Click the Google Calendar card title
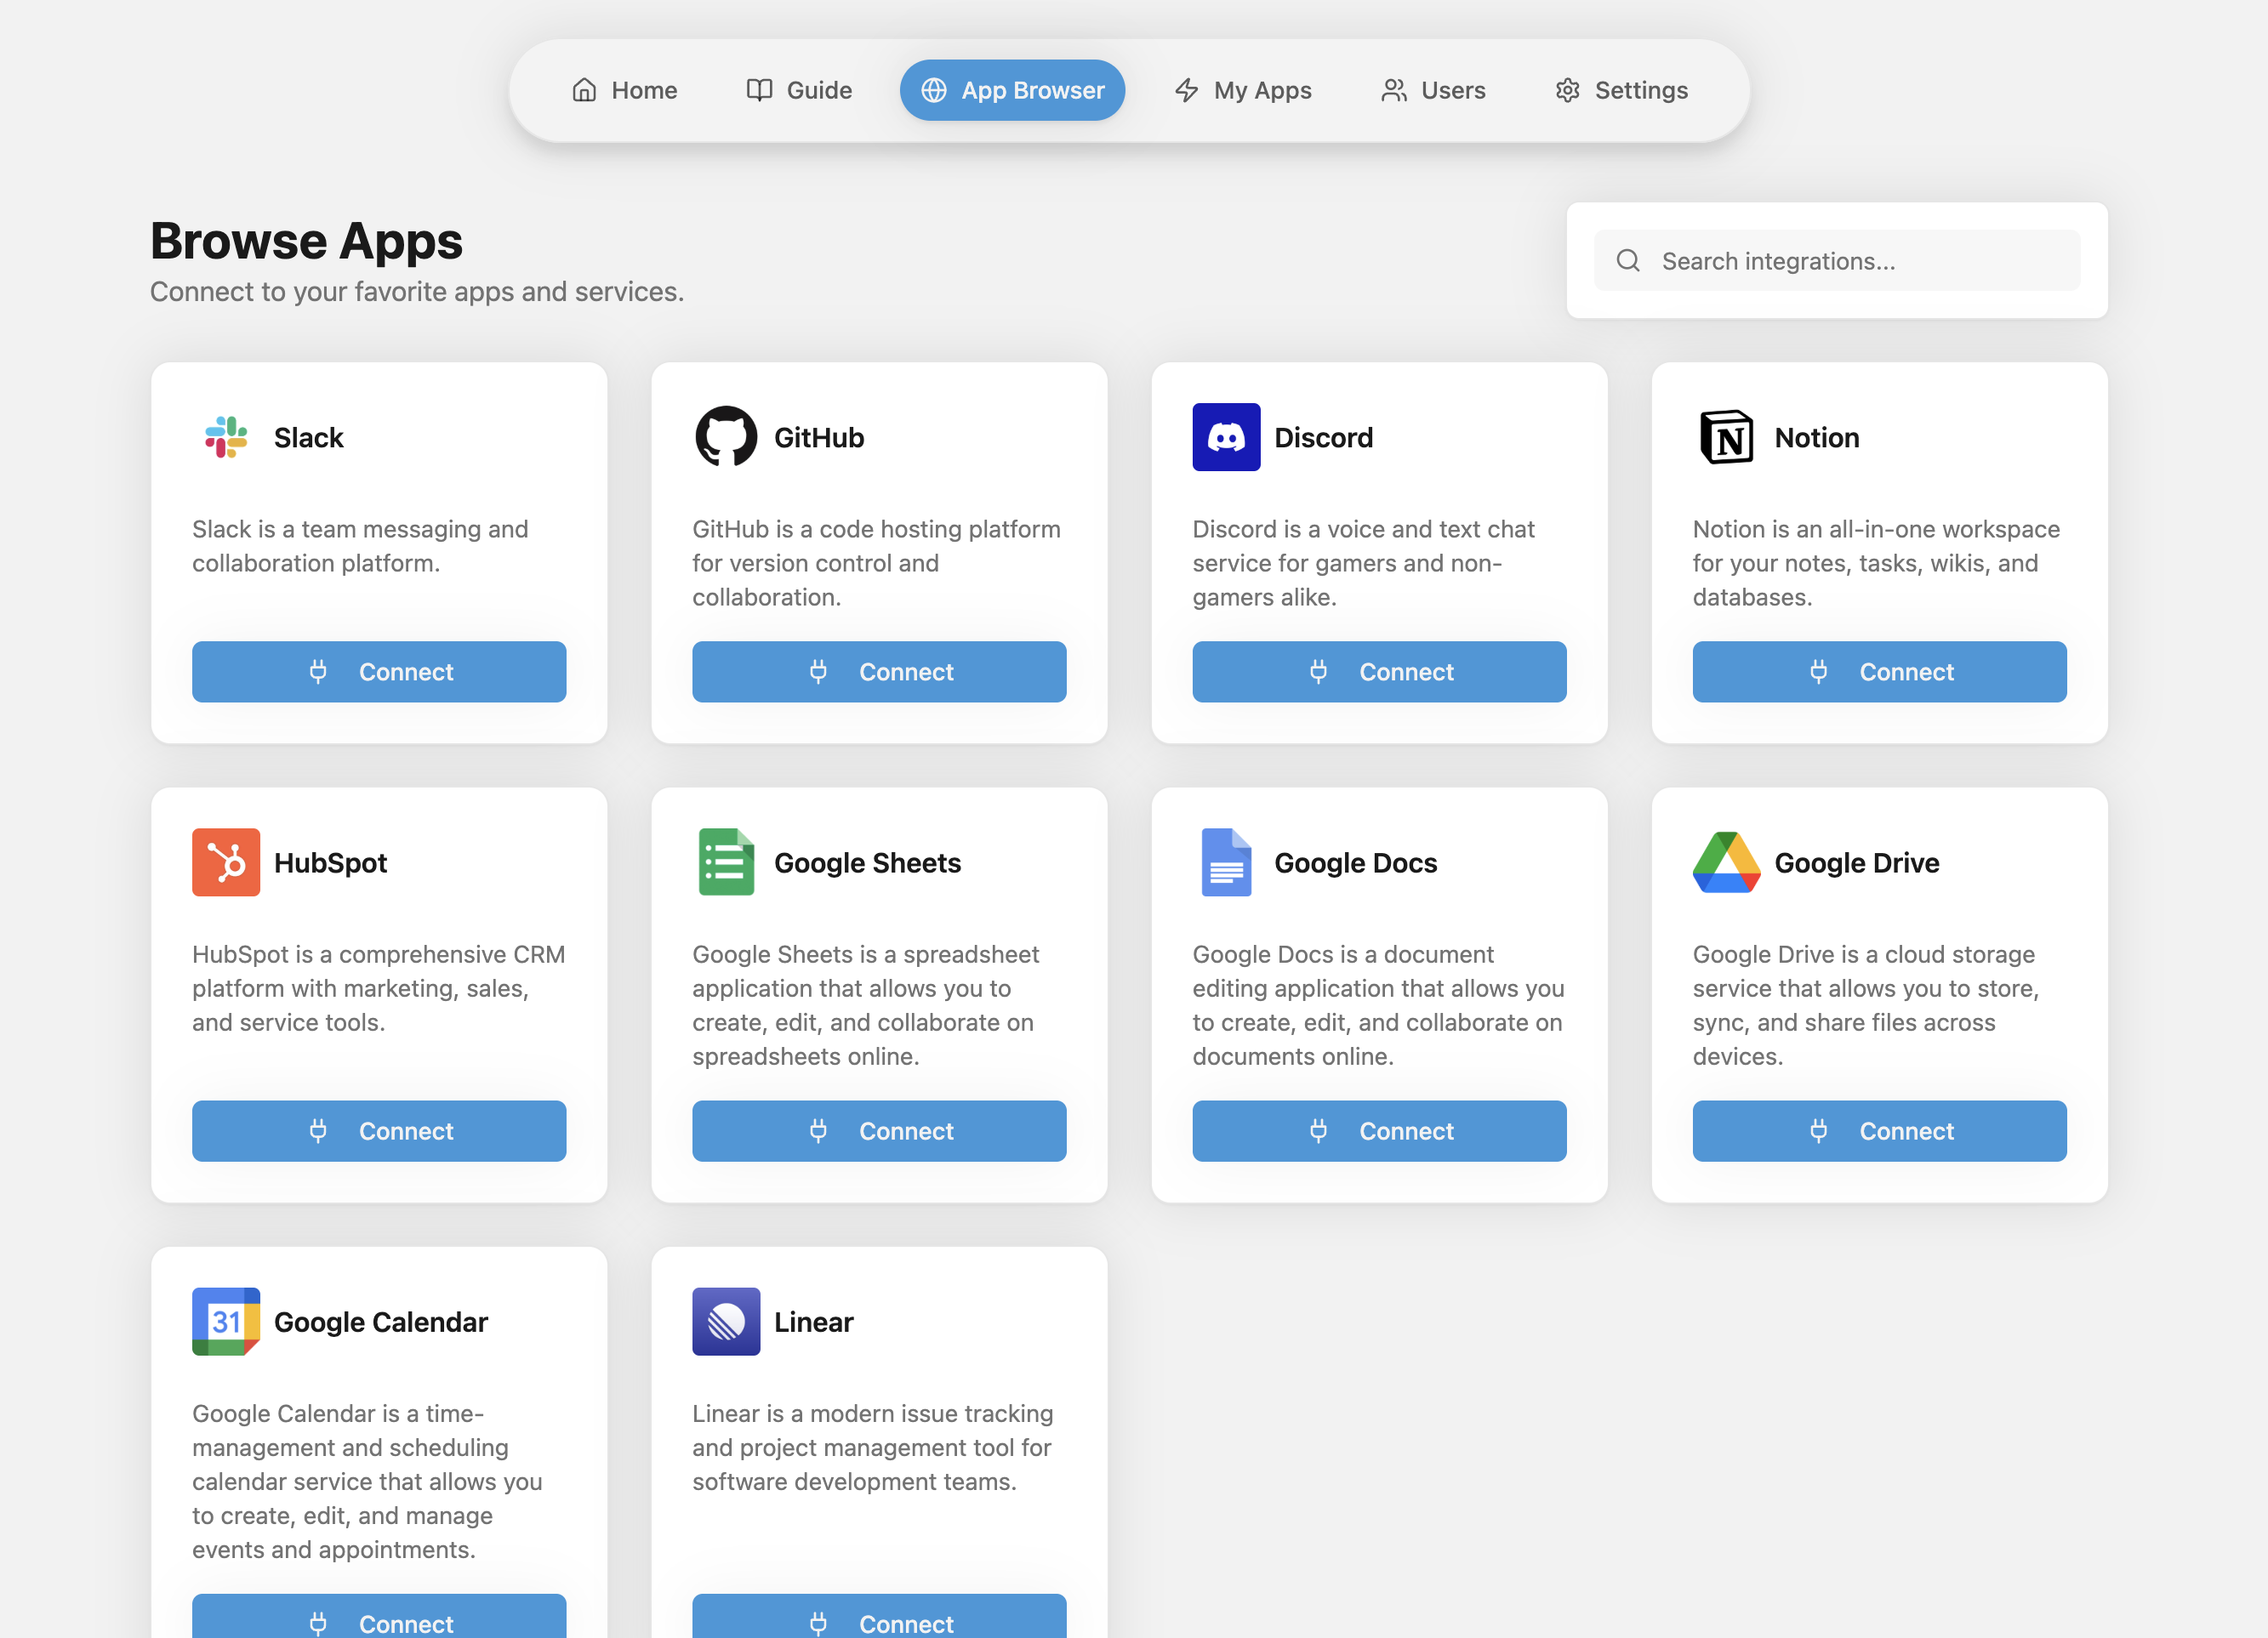 [x=381, y=1322]
